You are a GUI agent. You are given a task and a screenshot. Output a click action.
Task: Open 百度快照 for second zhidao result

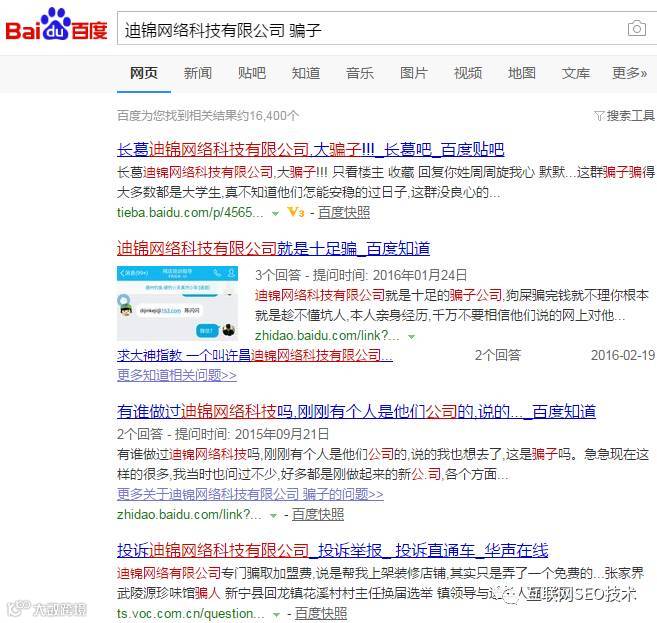tap(318, 514)
